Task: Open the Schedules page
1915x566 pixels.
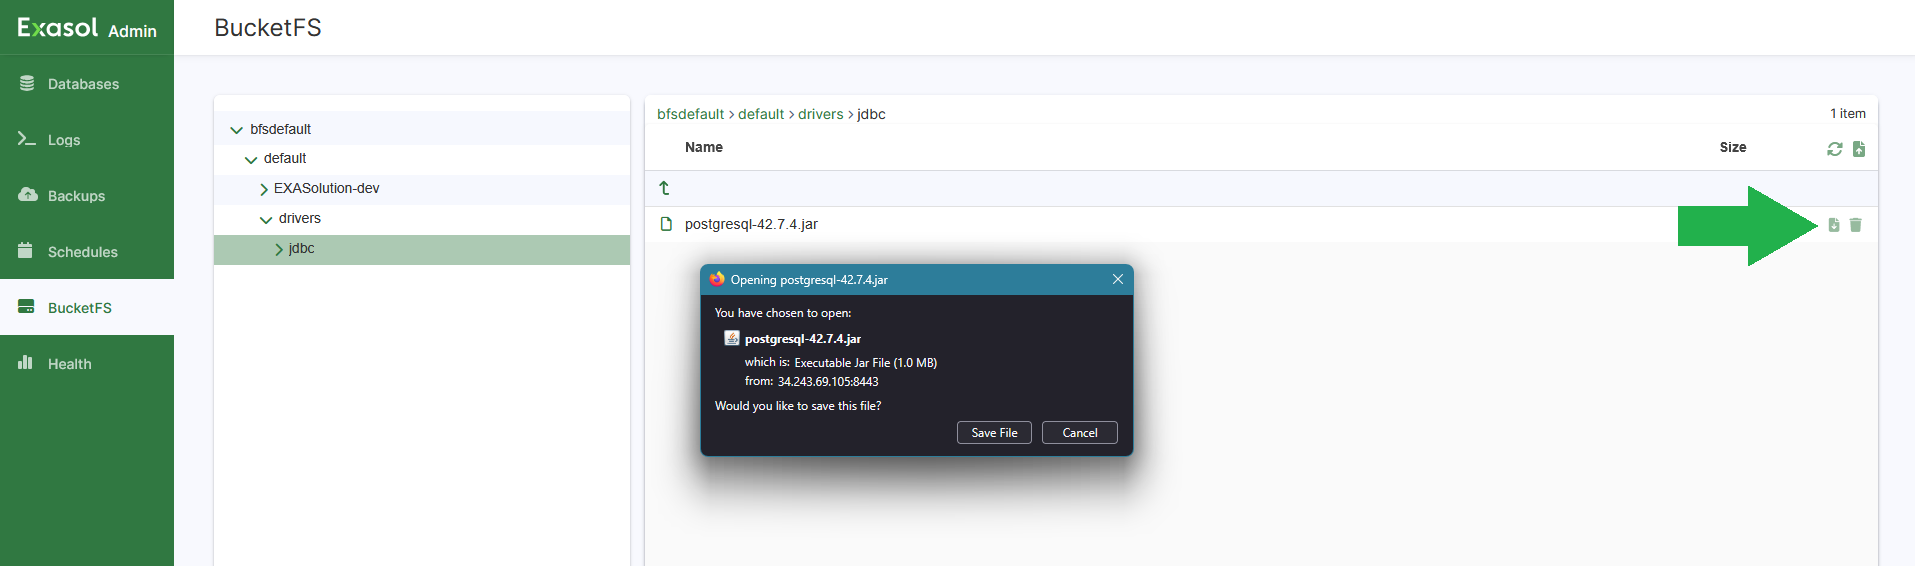Action: click(x=82, y=252)
